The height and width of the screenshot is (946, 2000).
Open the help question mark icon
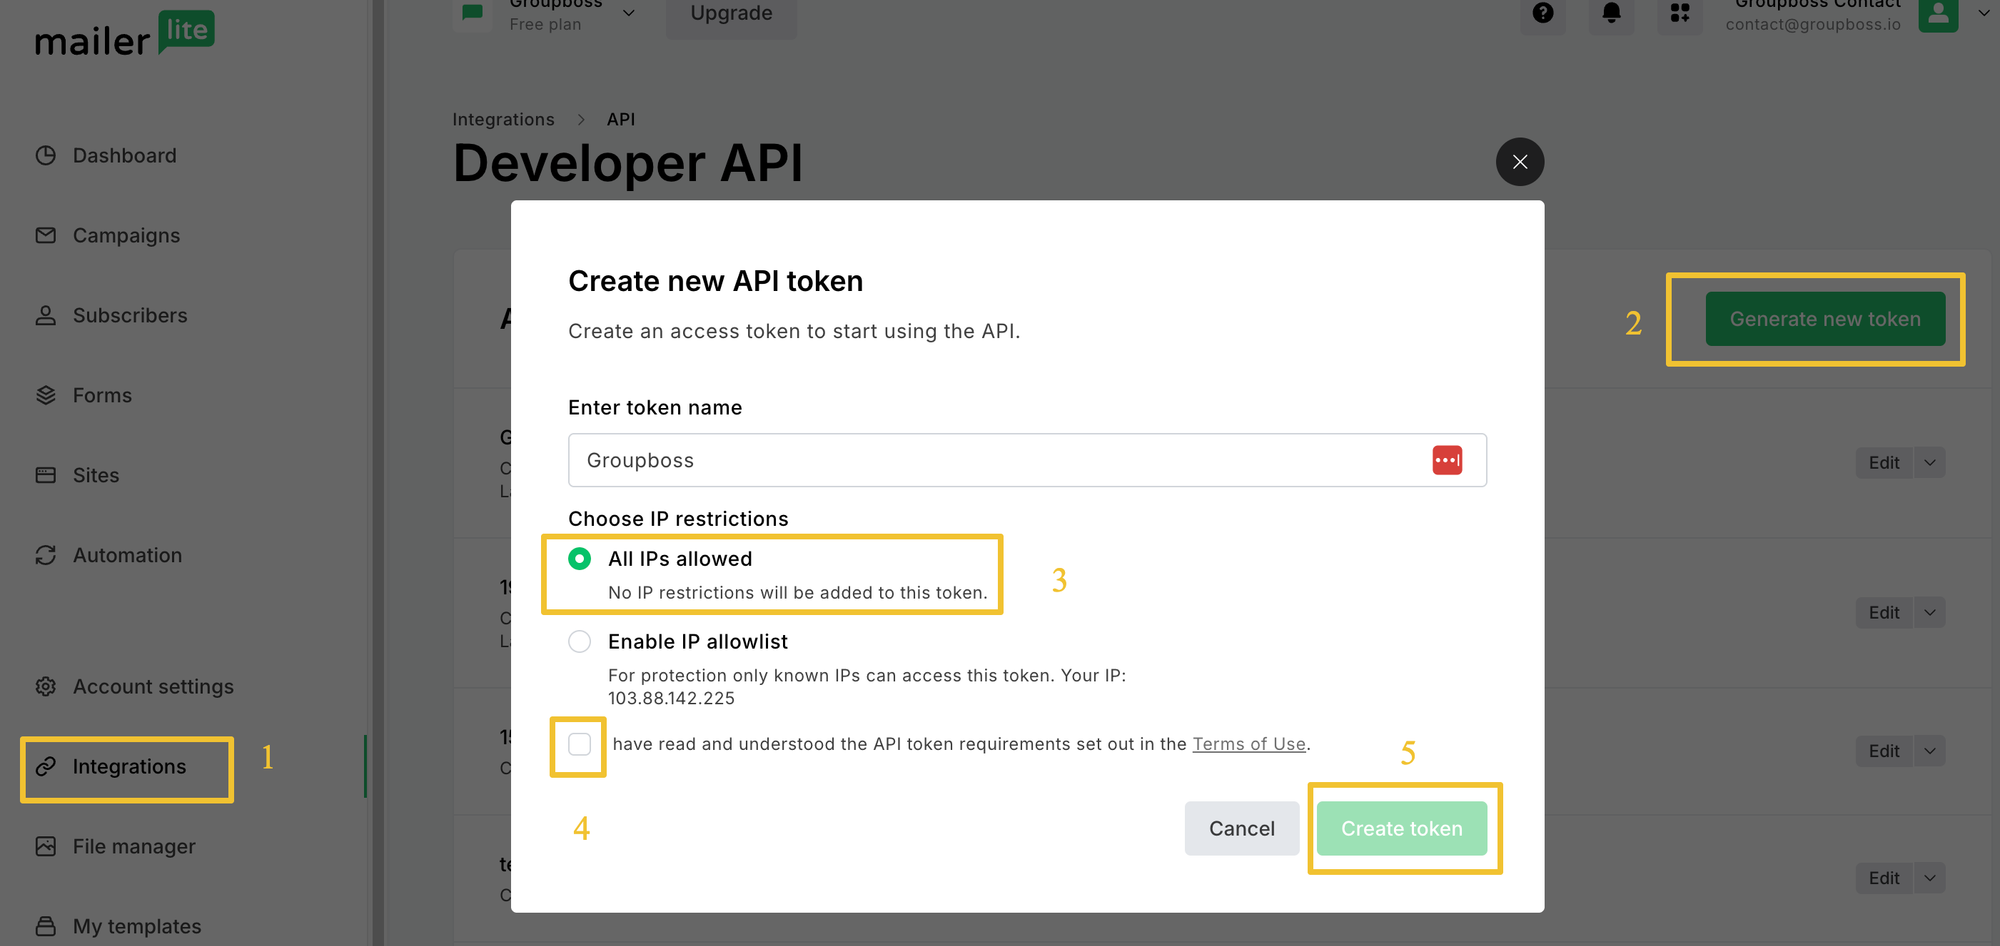pyautogui.click(x=1543, y=13)
